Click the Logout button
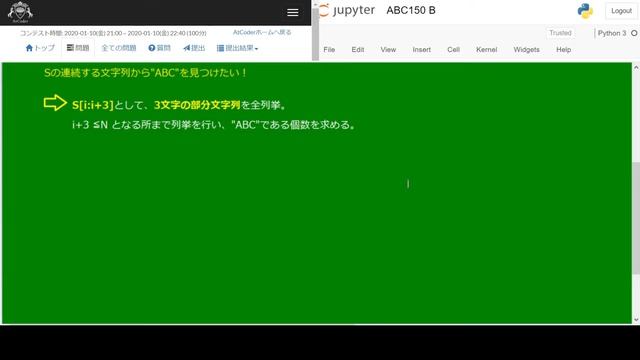 click(621, 11)
